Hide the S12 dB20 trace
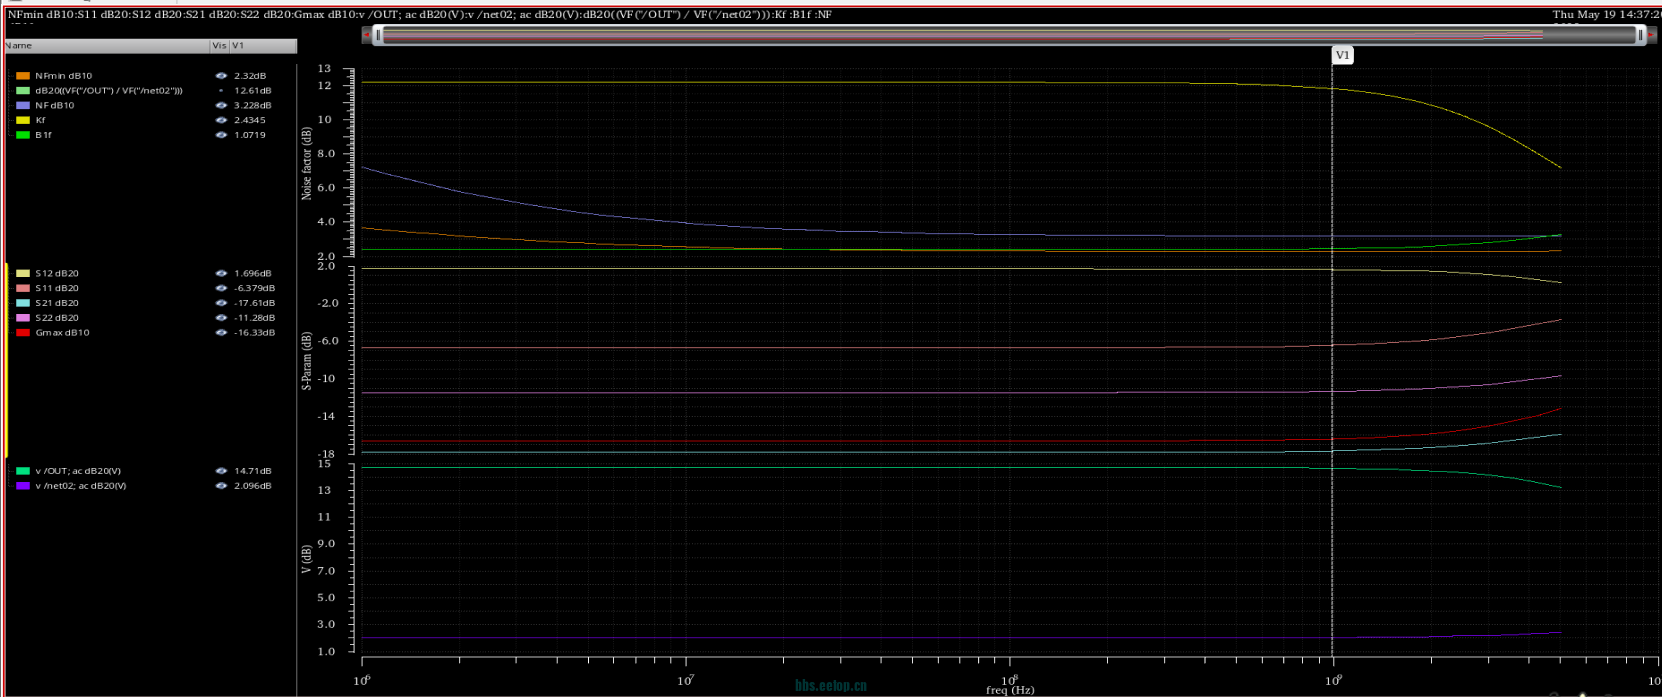1662x697 pixels. pos(221,273)
